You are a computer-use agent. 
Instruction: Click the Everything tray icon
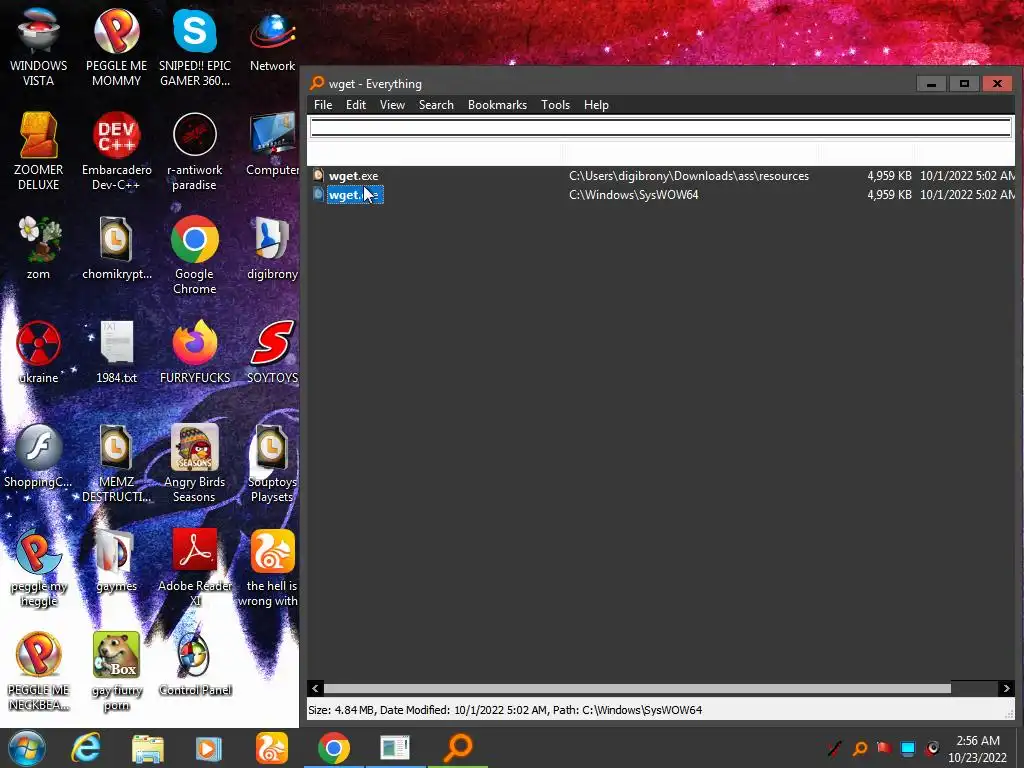pyautogui.click(x=859, y=748)
